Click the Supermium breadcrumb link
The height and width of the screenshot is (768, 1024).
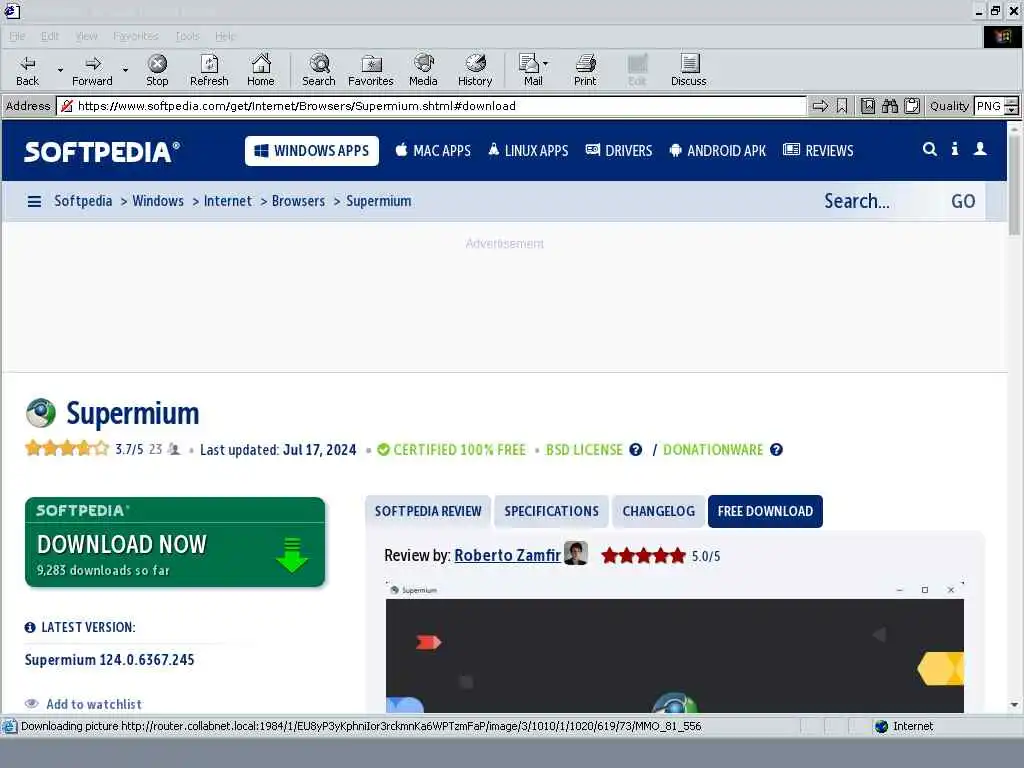(379, 201)
